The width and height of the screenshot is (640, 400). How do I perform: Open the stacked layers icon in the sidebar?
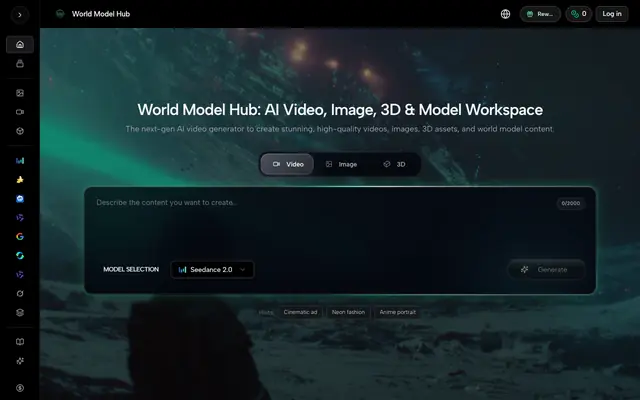point(20,312)
